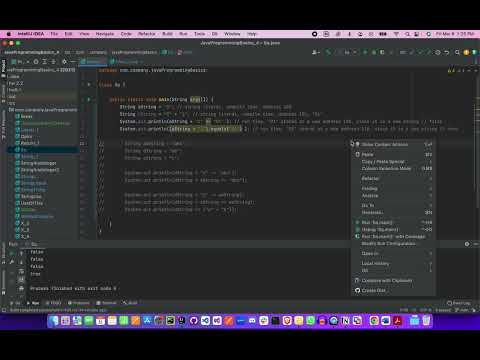Image resolution: width=480 pixels, height=360 pixels.
Task: Open Project panel gear options
Action: (x=64, y=62)
